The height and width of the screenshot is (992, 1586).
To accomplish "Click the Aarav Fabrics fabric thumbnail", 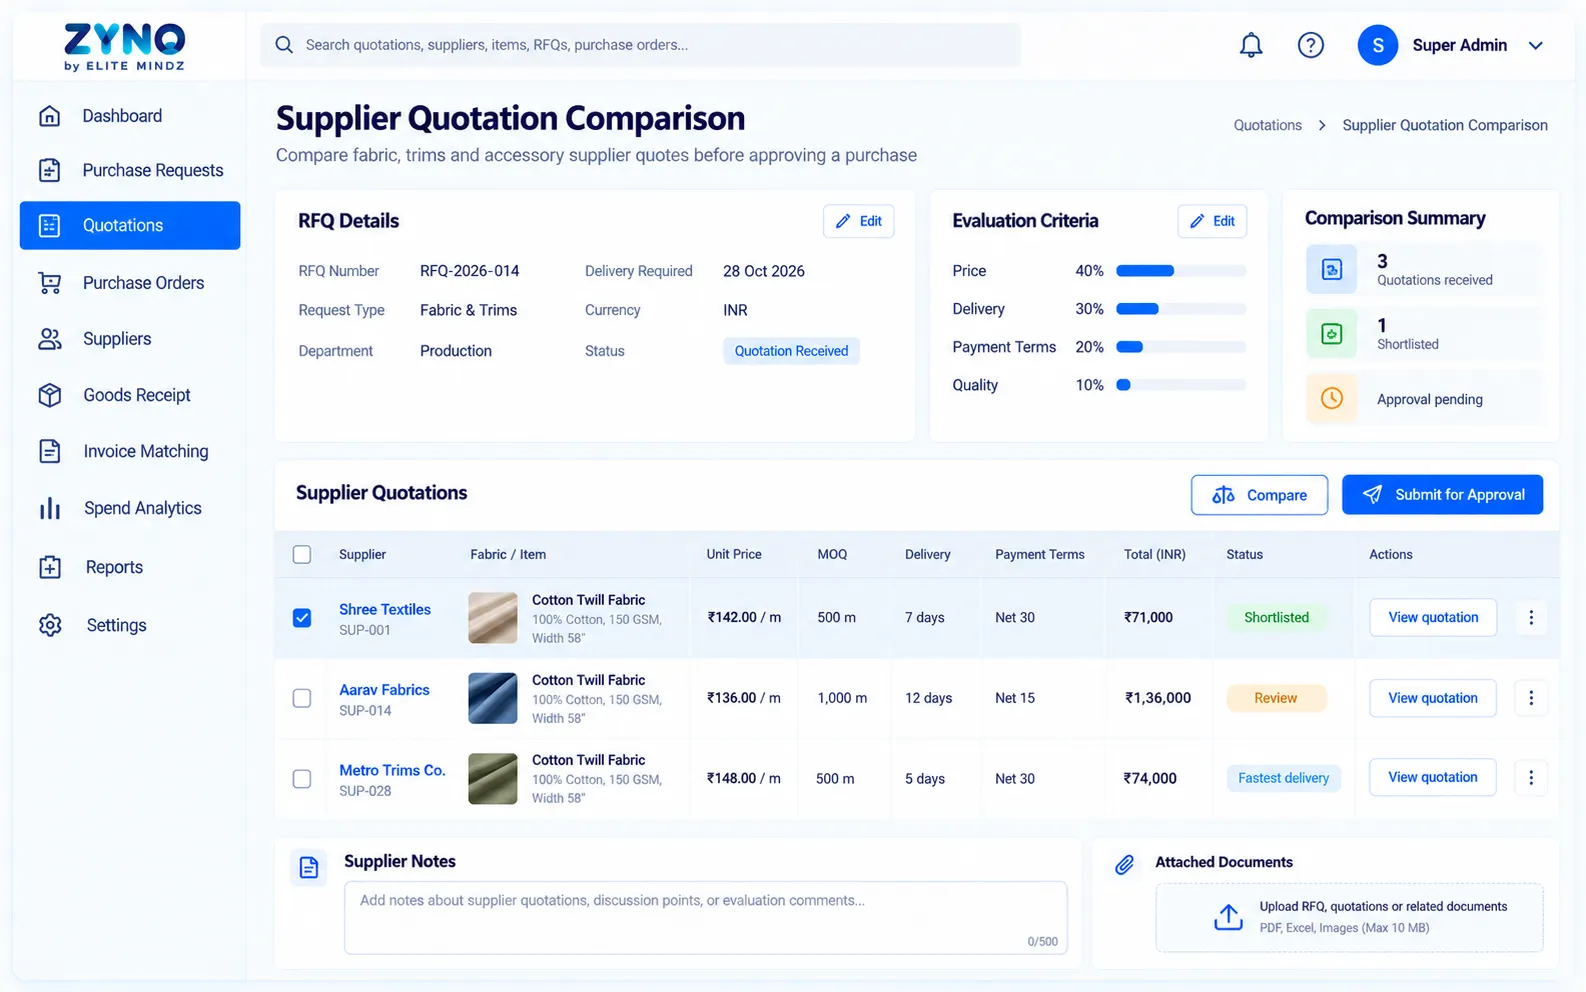I will coord(493,698).
